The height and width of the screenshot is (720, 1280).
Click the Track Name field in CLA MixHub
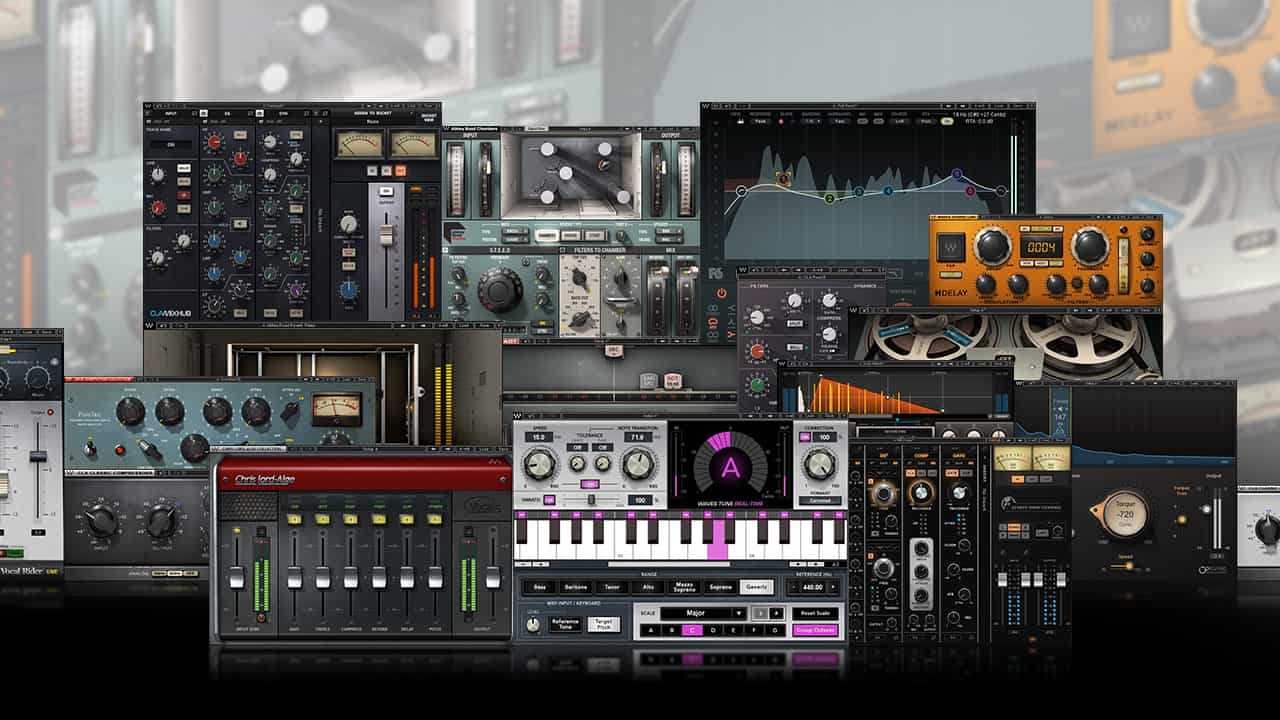pos(171,145)
